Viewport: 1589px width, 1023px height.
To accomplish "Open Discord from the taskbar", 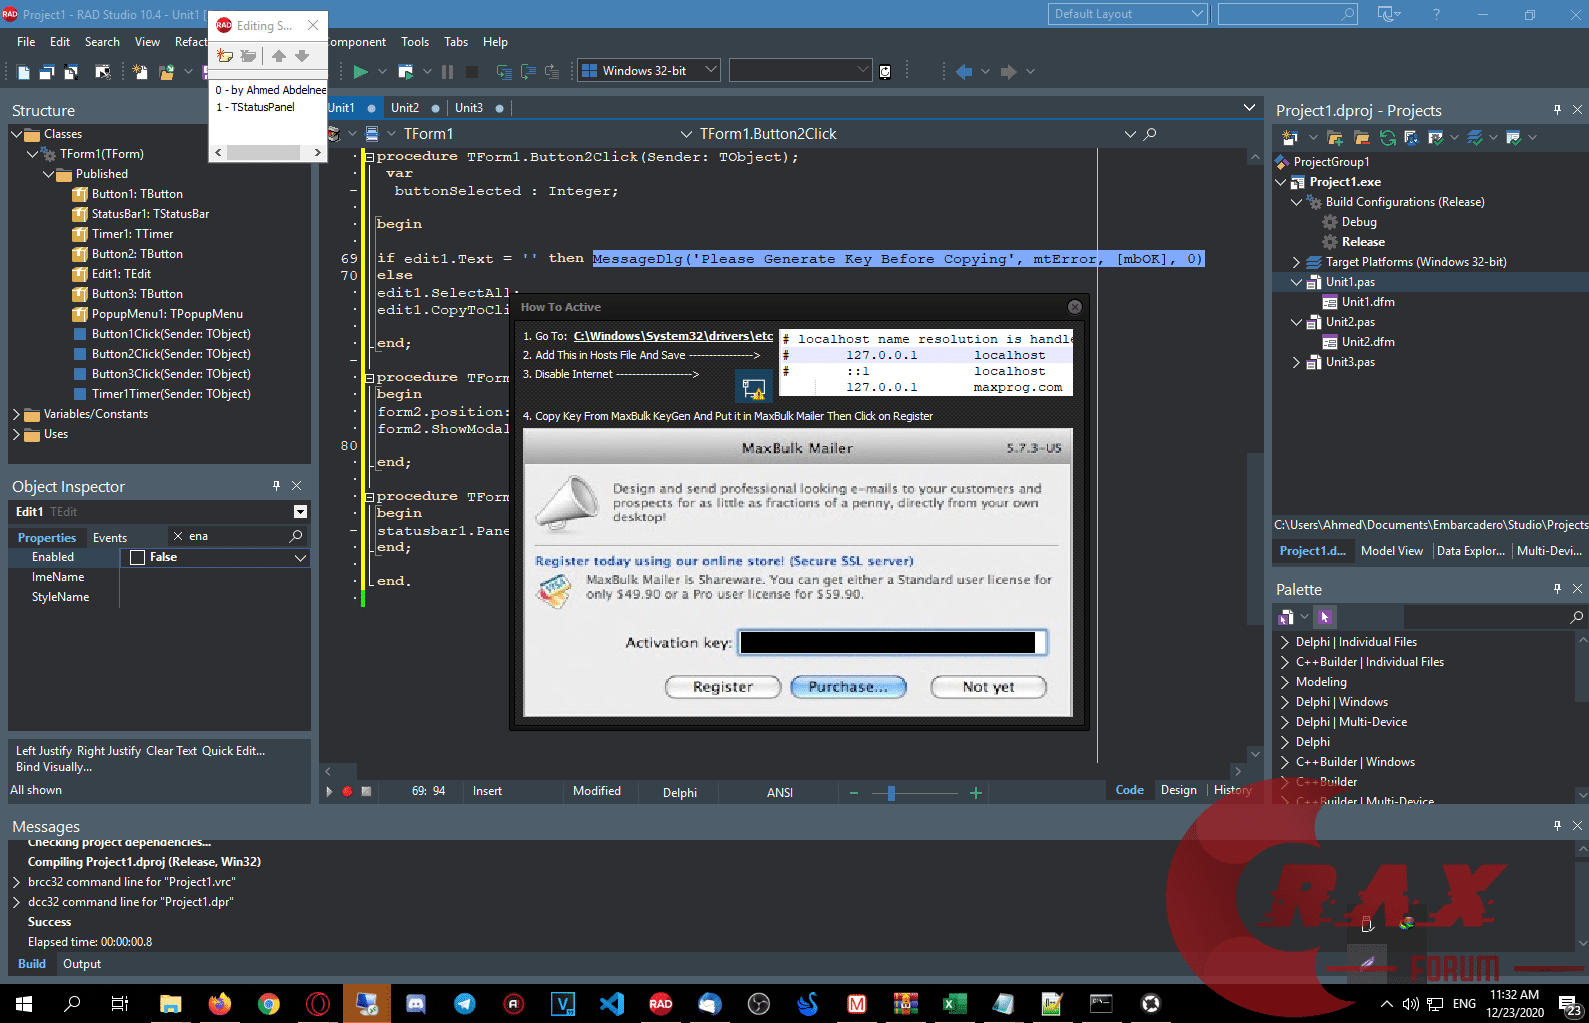I will pyautogui.click(x=416, y=1003).
